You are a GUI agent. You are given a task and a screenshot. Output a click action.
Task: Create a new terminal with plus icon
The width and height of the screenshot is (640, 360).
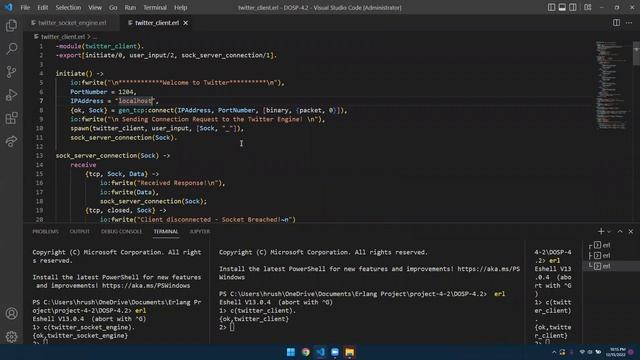coord(600,231)
